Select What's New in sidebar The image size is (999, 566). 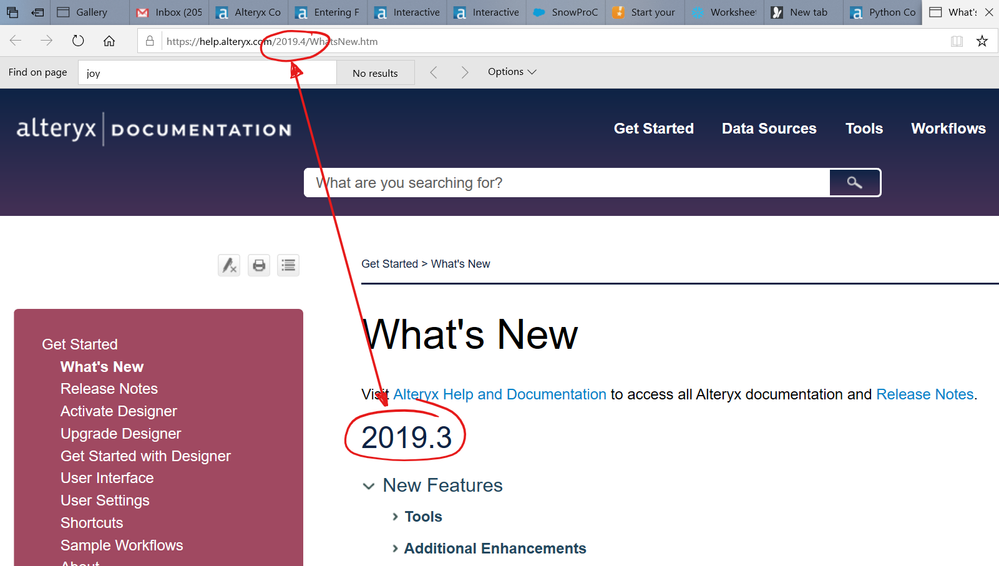pyautogui.click(x=102, y=367)
